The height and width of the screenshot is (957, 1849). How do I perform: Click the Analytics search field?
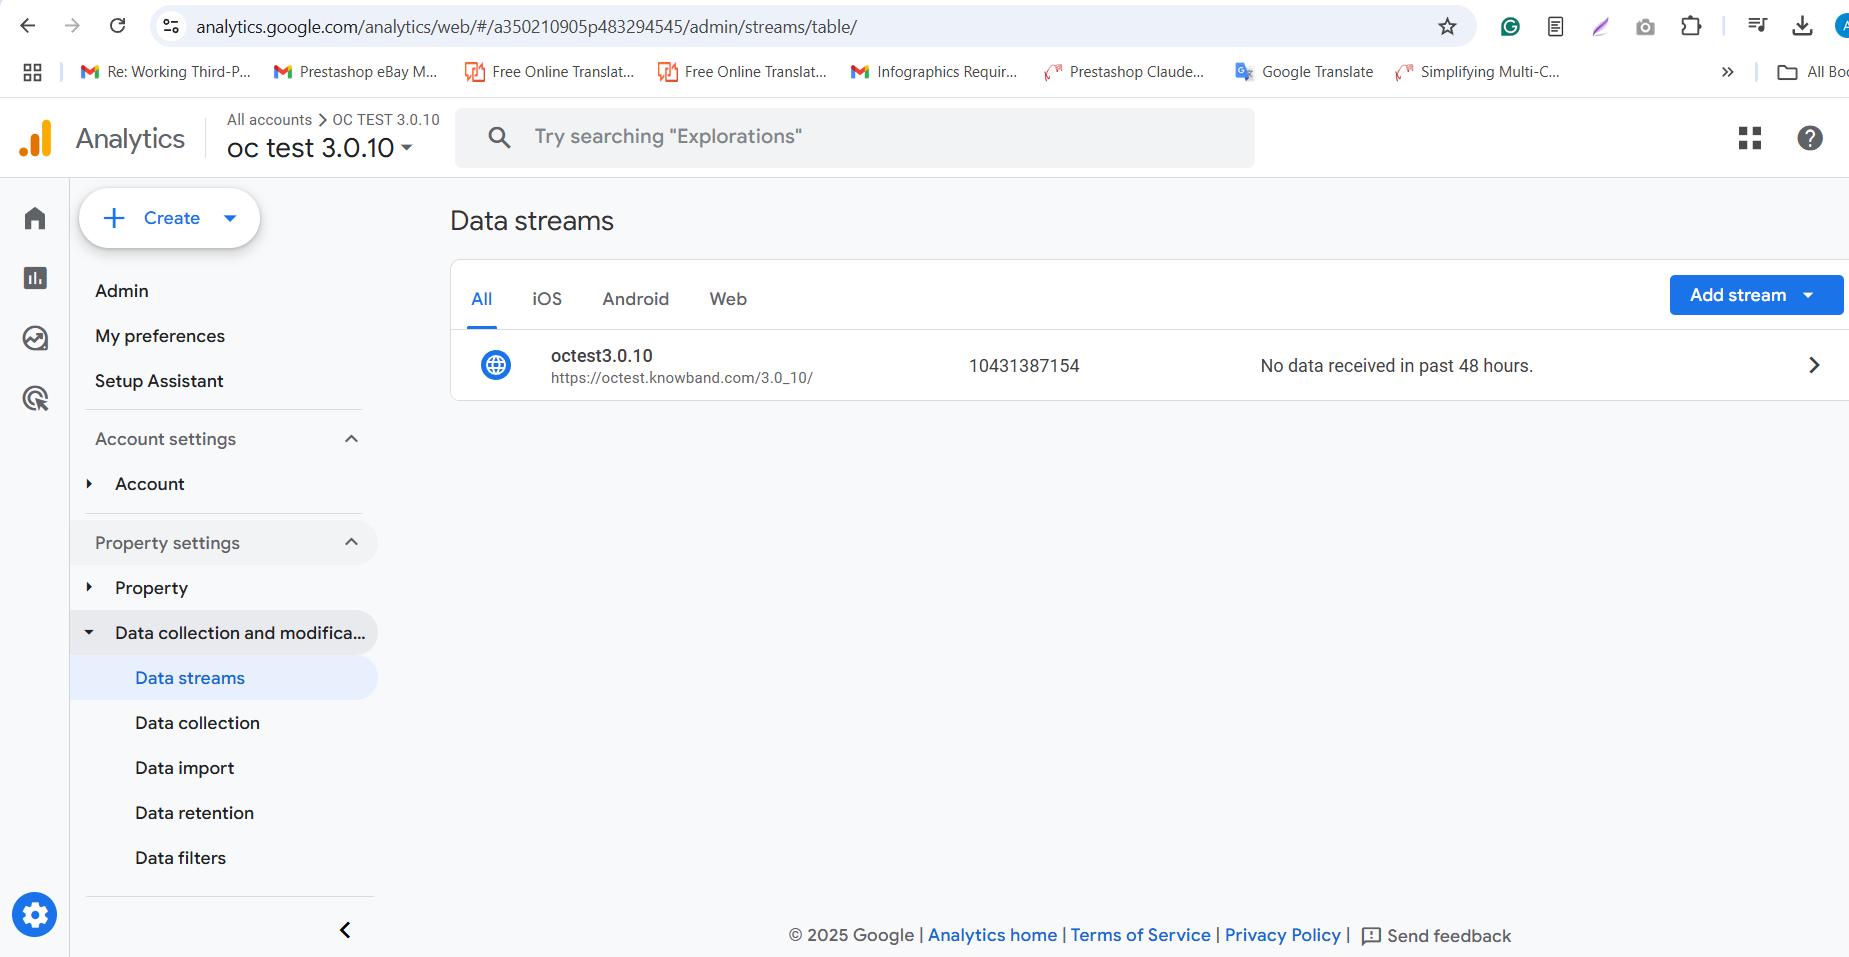(855, 137)
